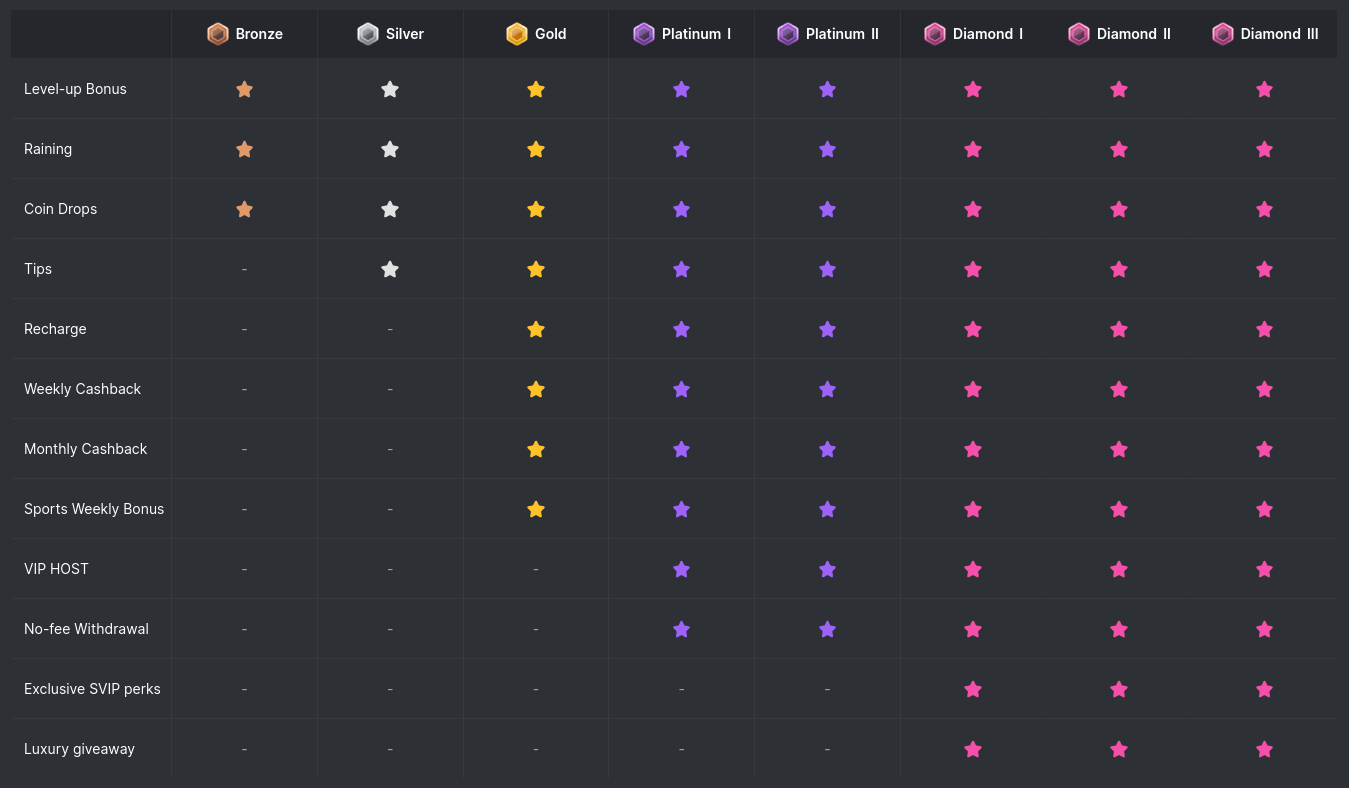
Task: Click the Gold star in Weekly Cashback row
Action: pos(536,389)
